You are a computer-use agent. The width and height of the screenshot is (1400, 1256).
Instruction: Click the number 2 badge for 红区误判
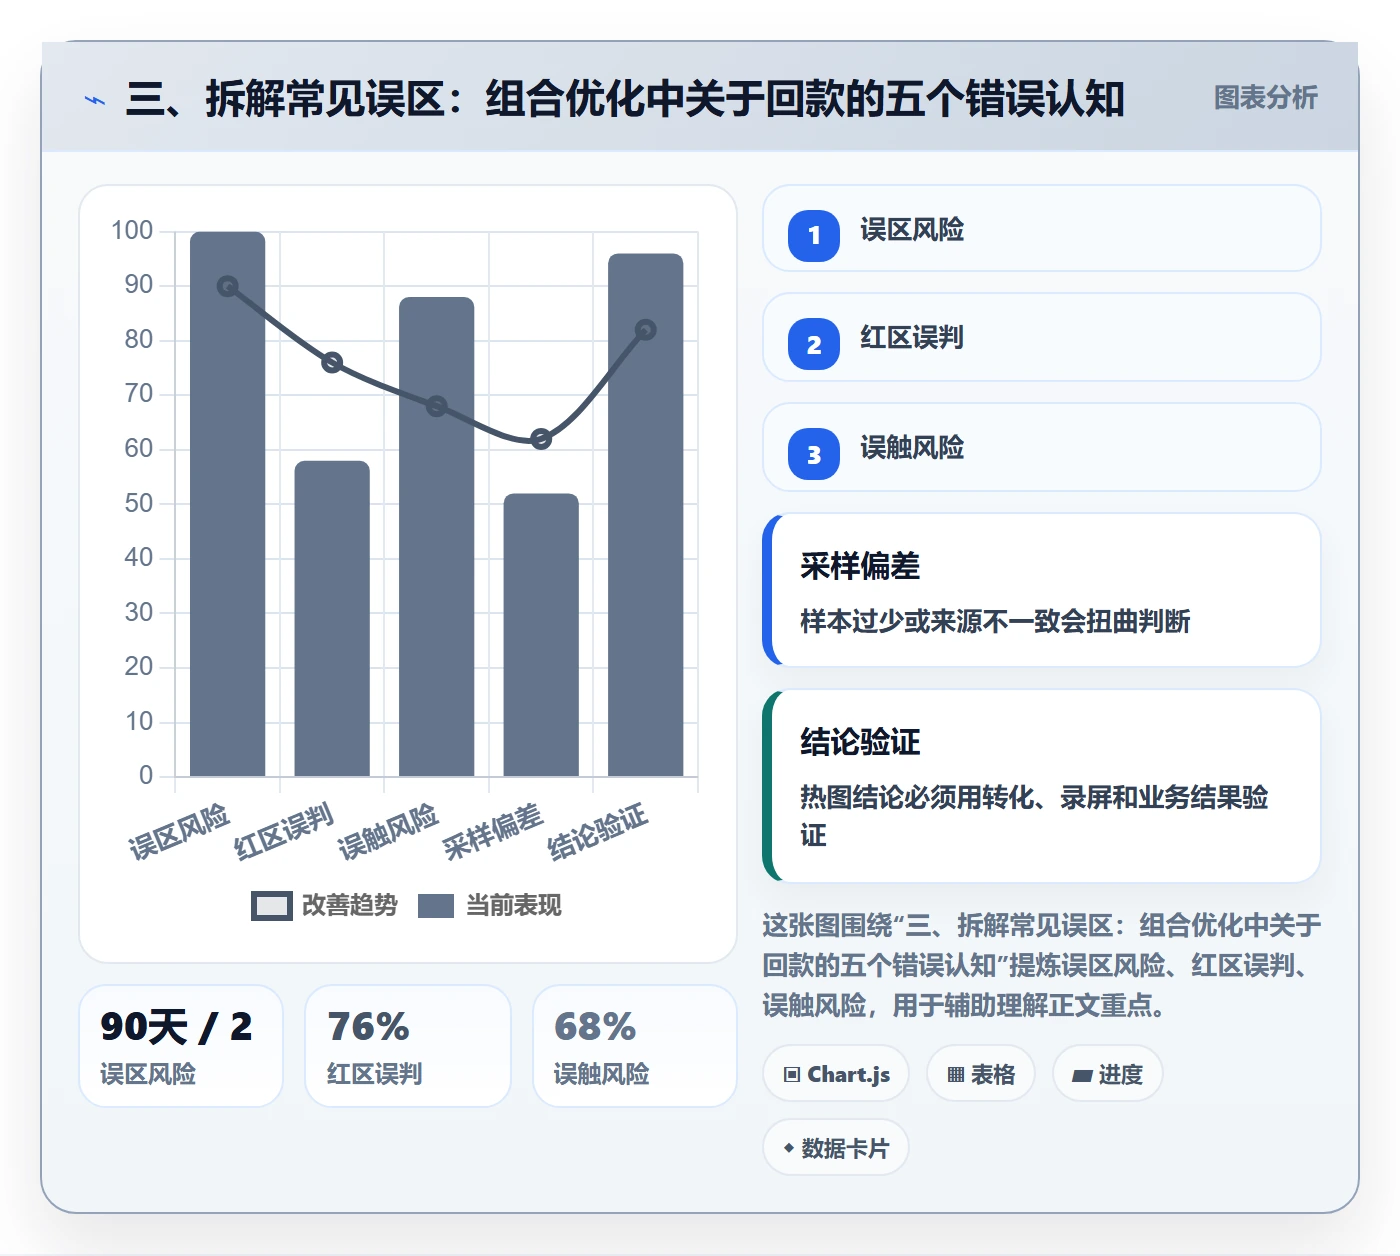pyautogui.click(x=814, y=344)
